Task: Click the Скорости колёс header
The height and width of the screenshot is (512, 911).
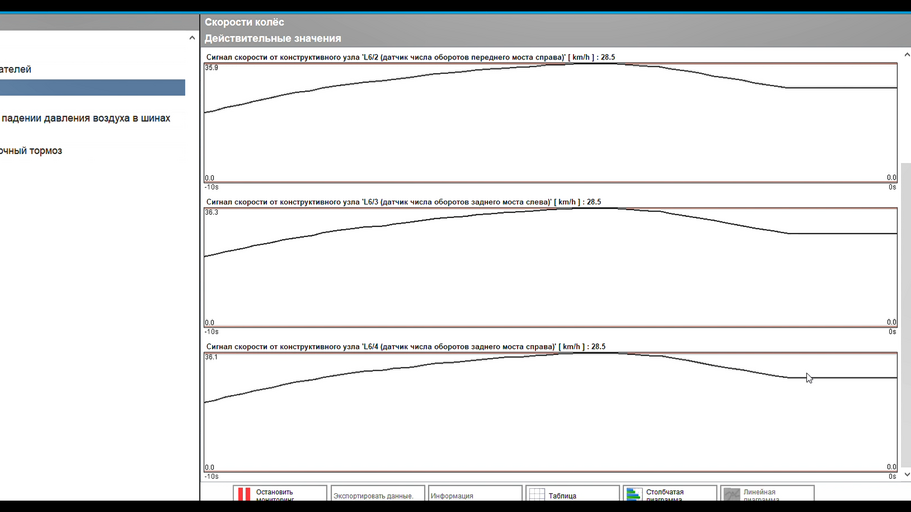Action: tap(244, 22)
